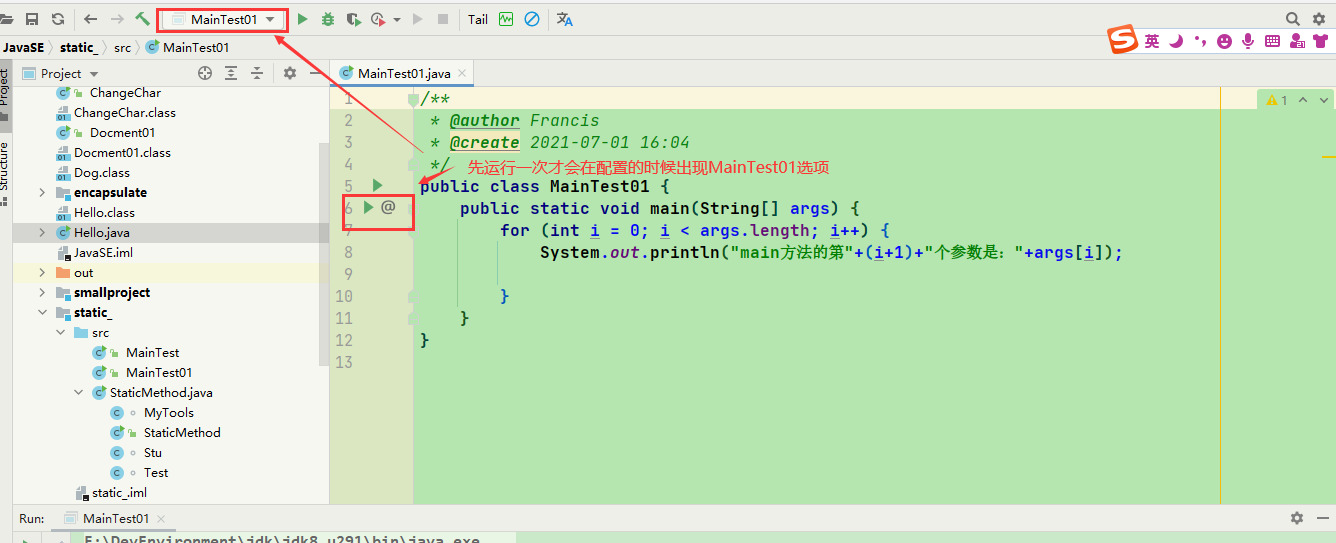This screenshot has width=1336, height=543.
Task: Select ChangeChar class in the project tree
Action: click(x=125, y=93)
